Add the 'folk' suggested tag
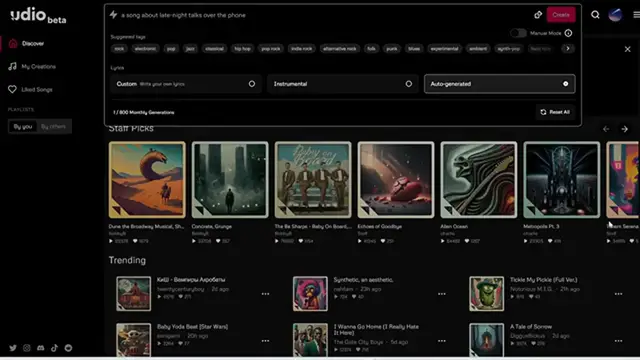Screen dimensions: 640x360 tap(371, 49)
